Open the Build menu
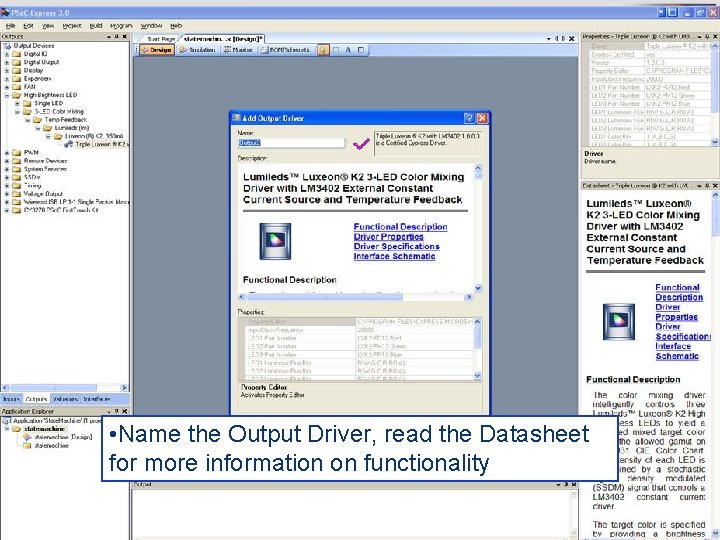 click(96, 26)
